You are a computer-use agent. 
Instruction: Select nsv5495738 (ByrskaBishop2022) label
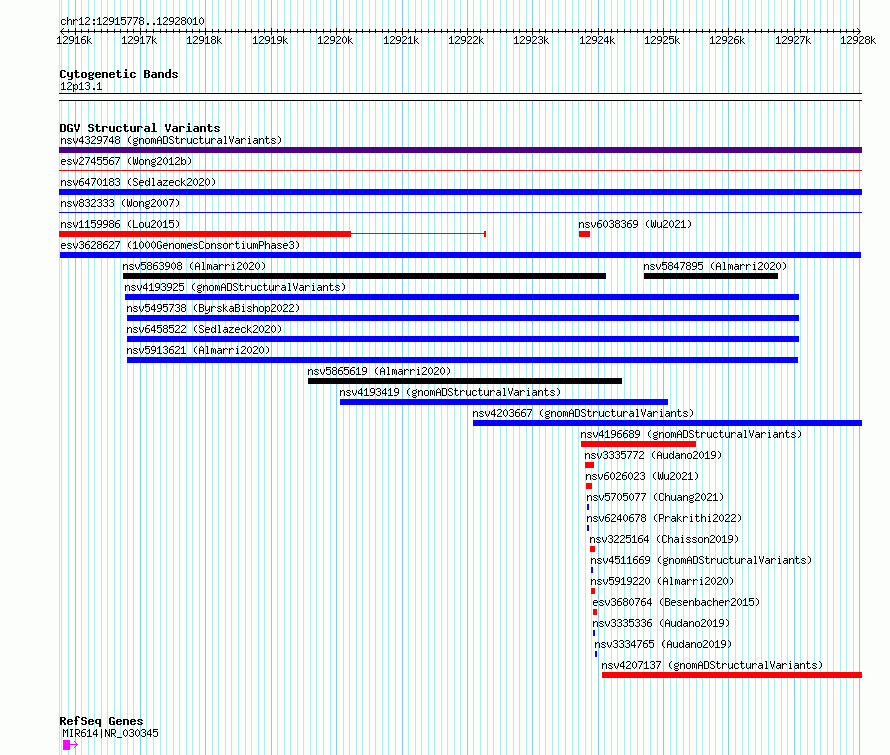pos(213,308)
